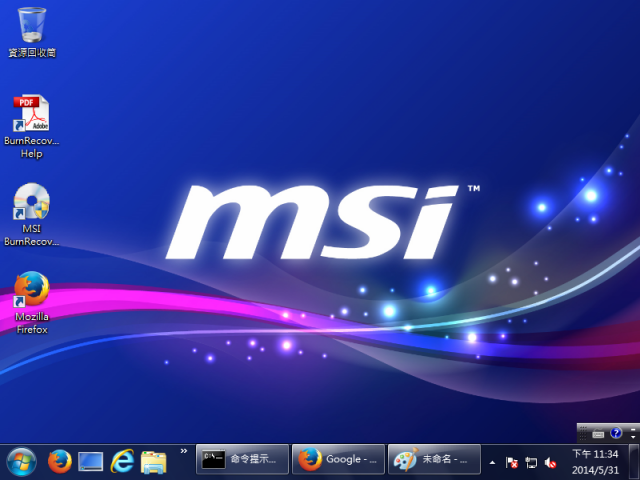Launch Firefox from the quick launch bar
Viewport: 640px width, 480px height.
click(x=60, y=462)
